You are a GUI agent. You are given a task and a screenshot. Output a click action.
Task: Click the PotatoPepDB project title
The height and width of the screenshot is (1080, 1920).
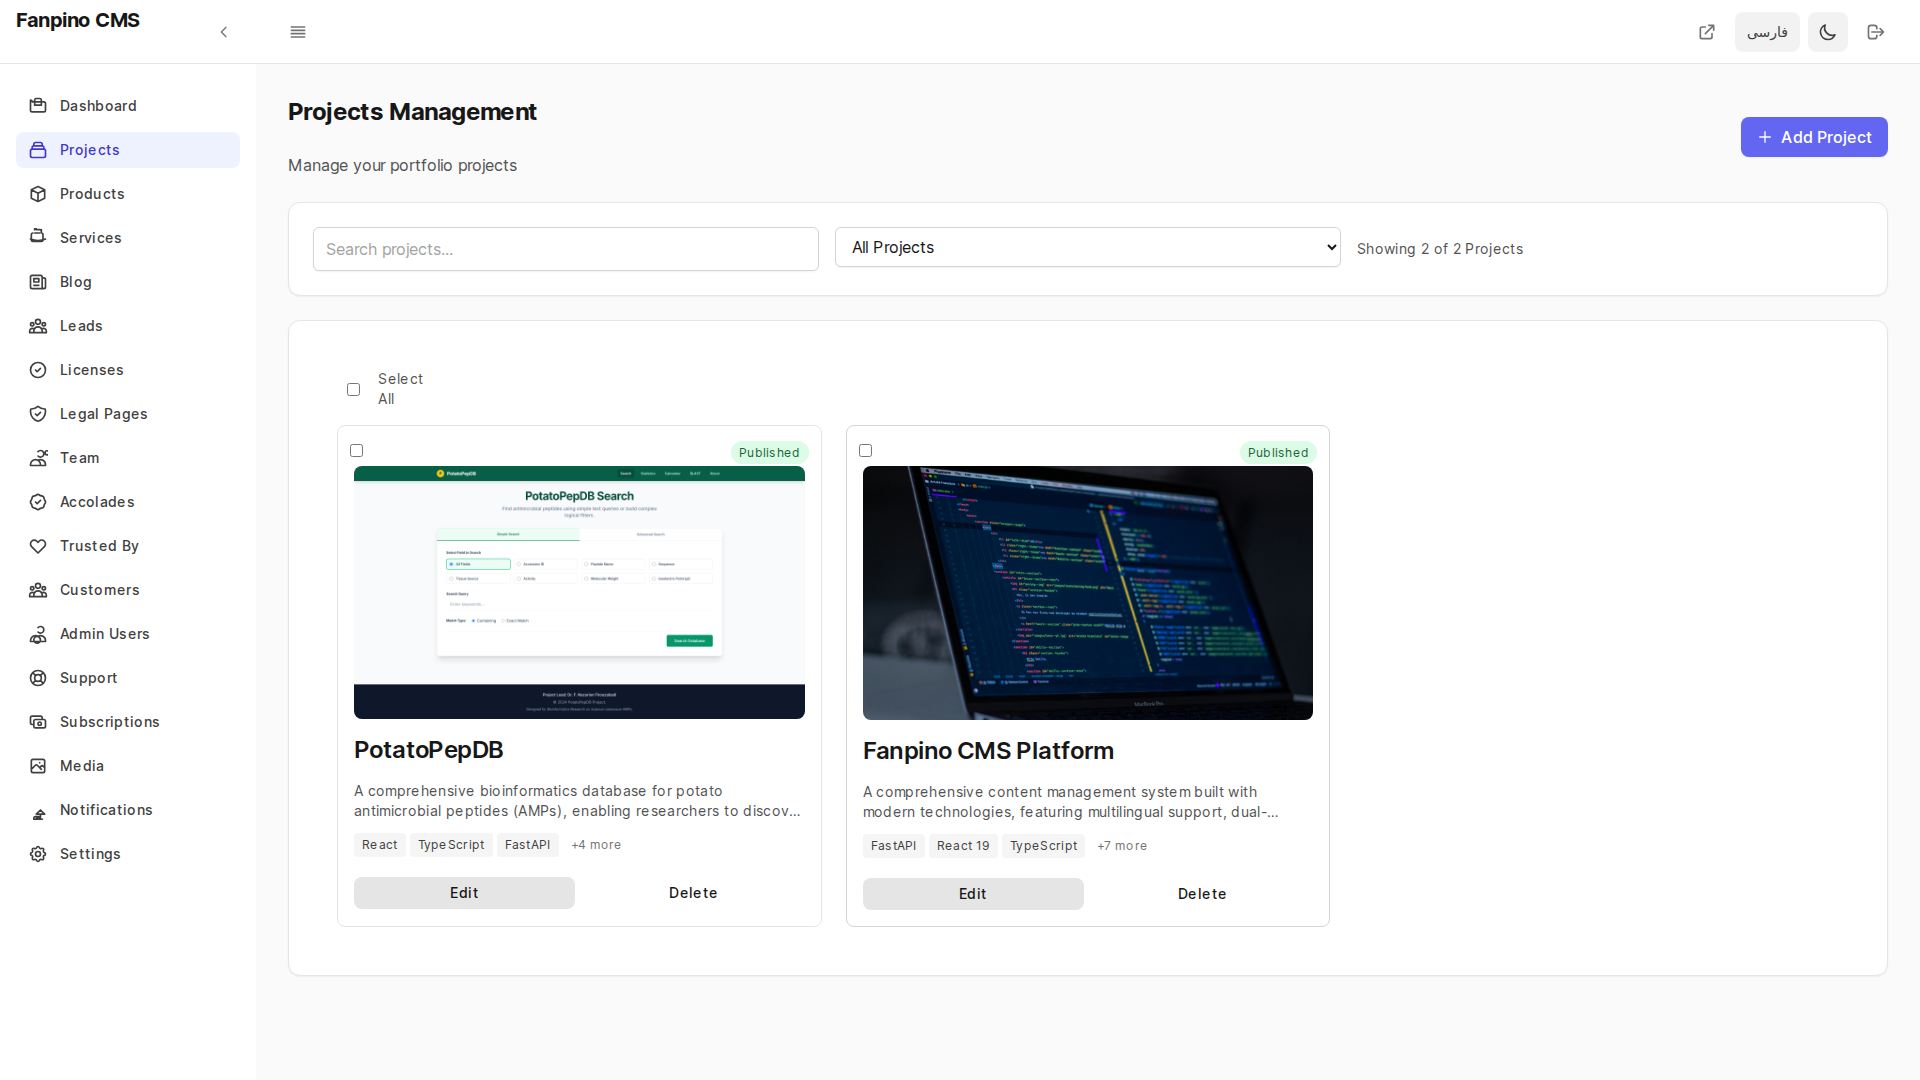(428, 750)
